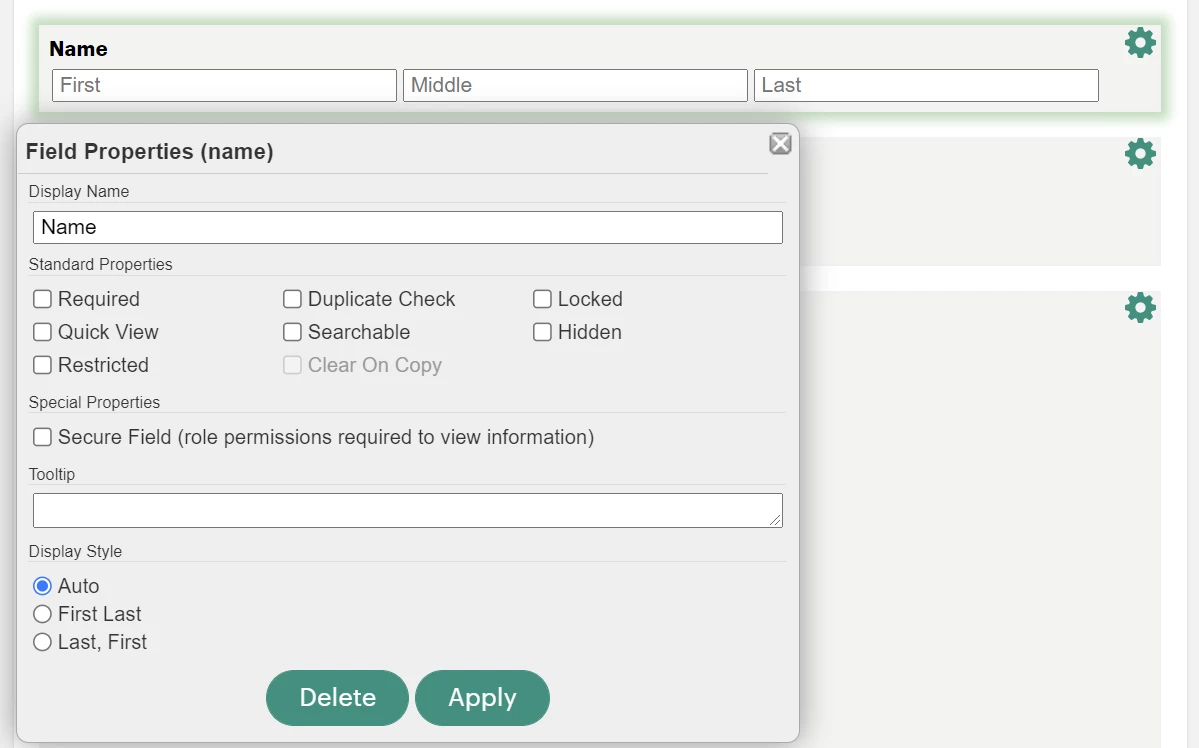This screenshot has width=1199, height=748.
Task: Enable the Secure Field checkbox
Action: pyautogui.click(x=42, y=437)
